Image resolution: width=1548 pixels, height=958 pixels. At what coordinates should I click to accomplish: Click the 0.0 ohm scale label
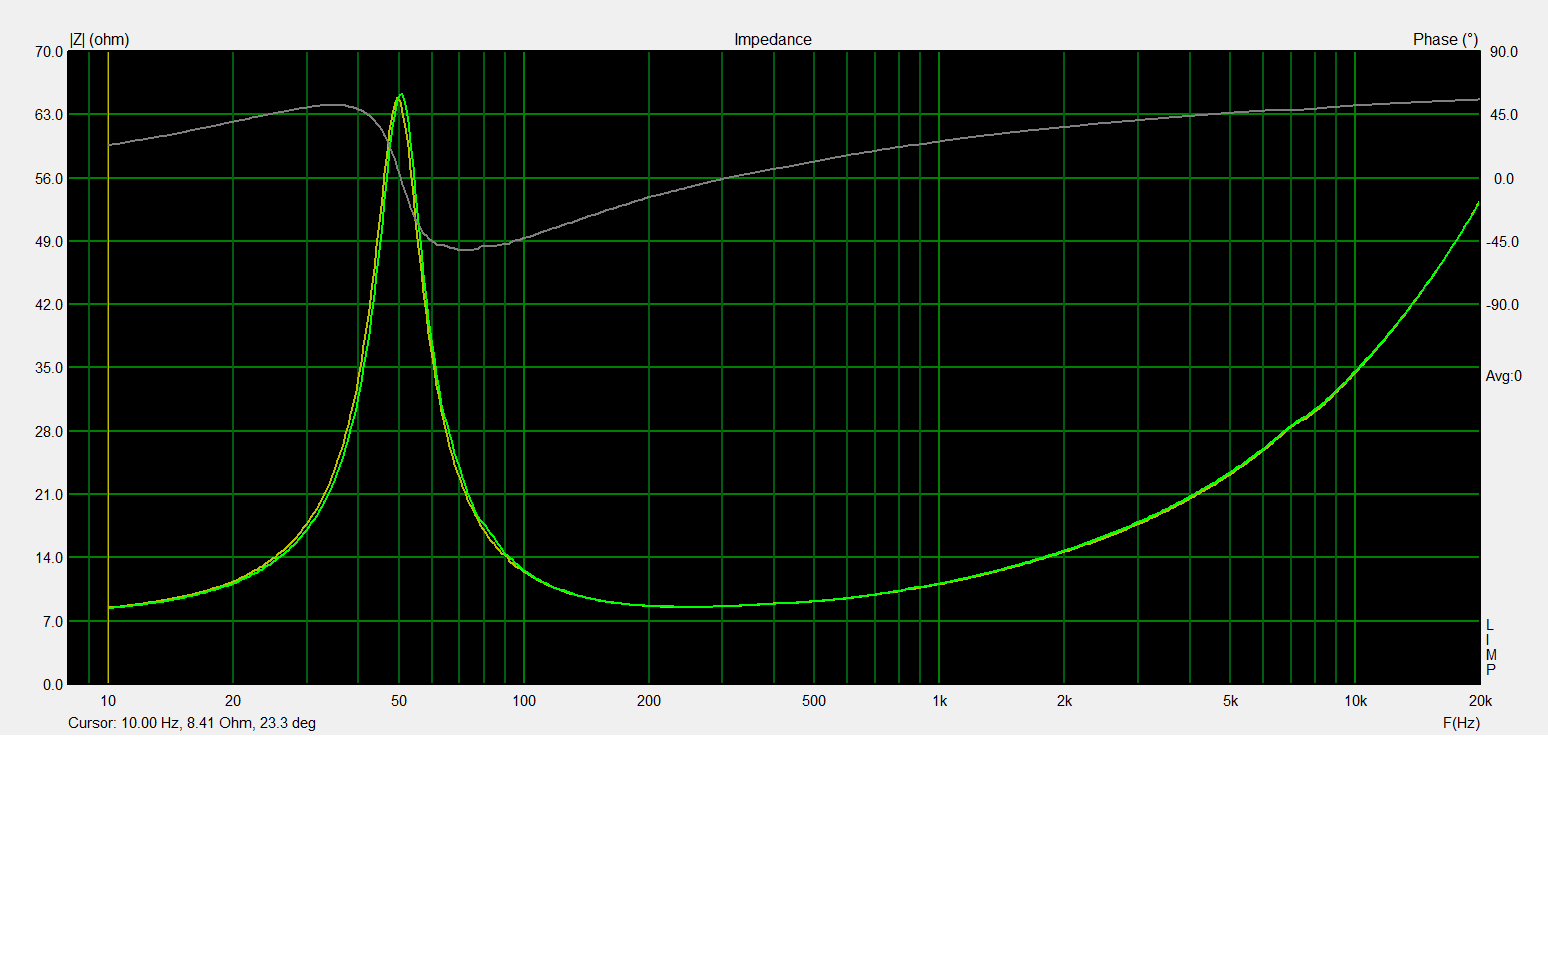tap(53, 685)
